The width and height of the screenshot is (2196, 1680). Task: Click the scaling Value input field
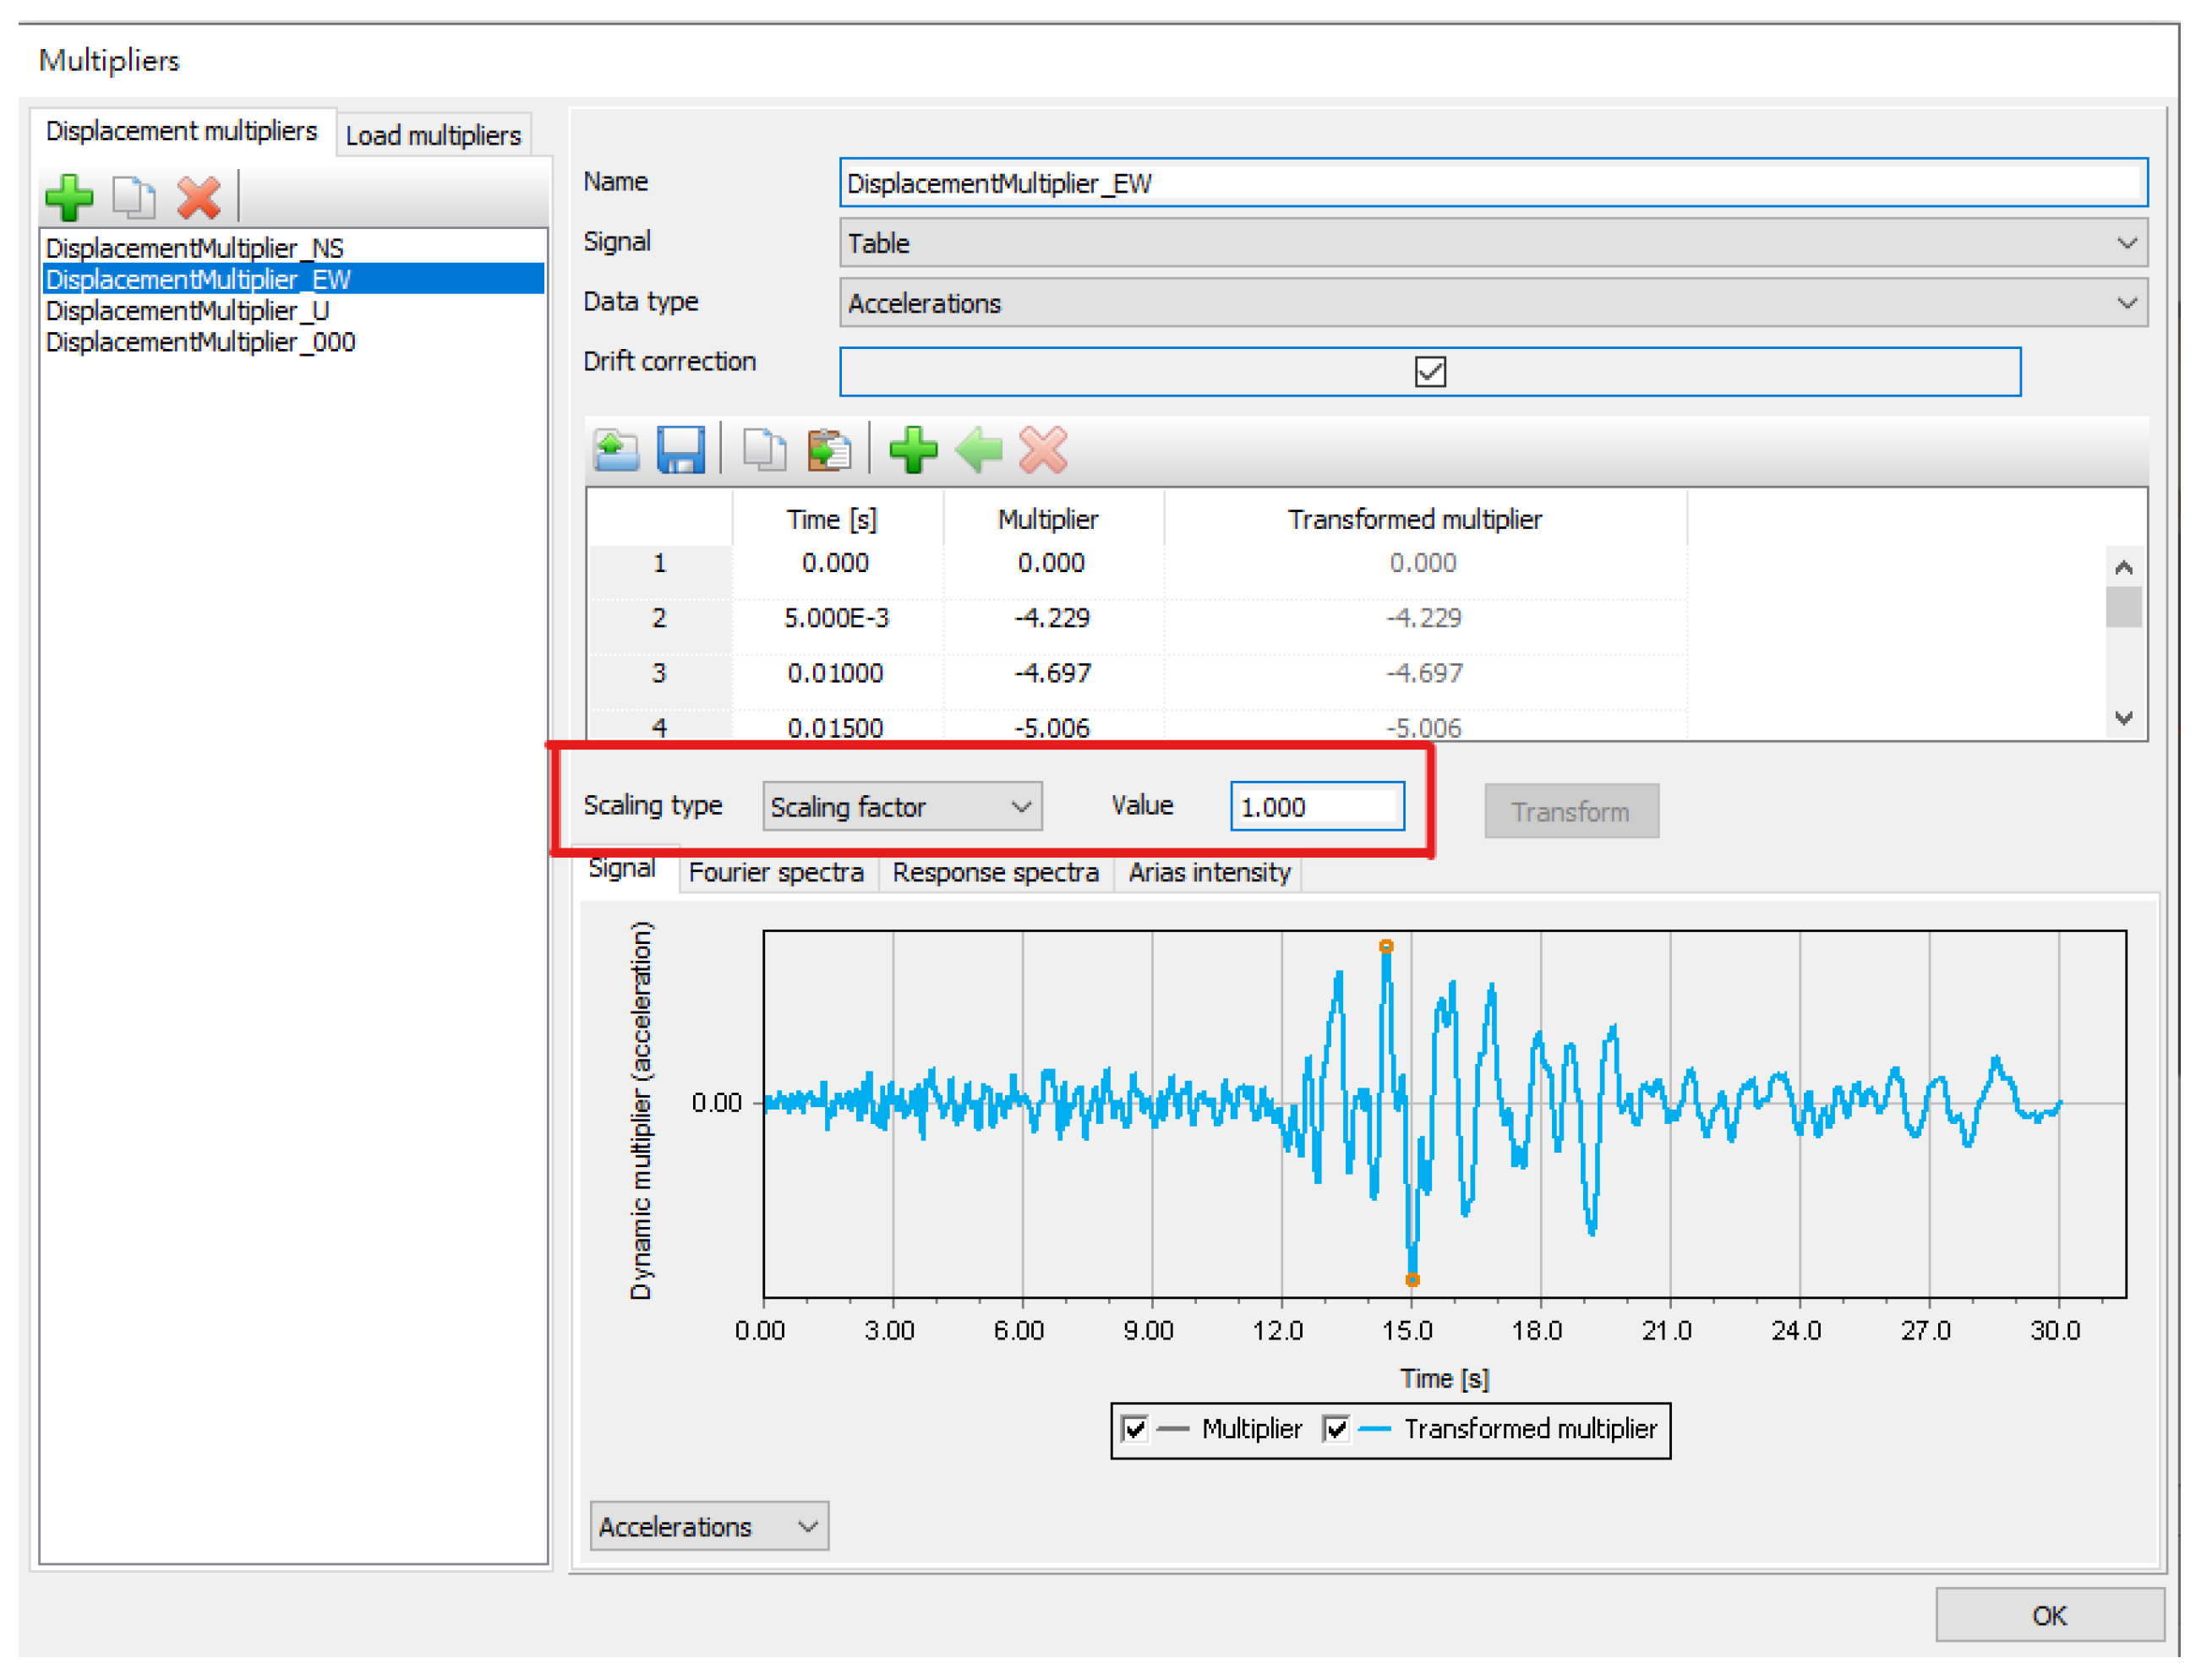tap(1315, 807)
